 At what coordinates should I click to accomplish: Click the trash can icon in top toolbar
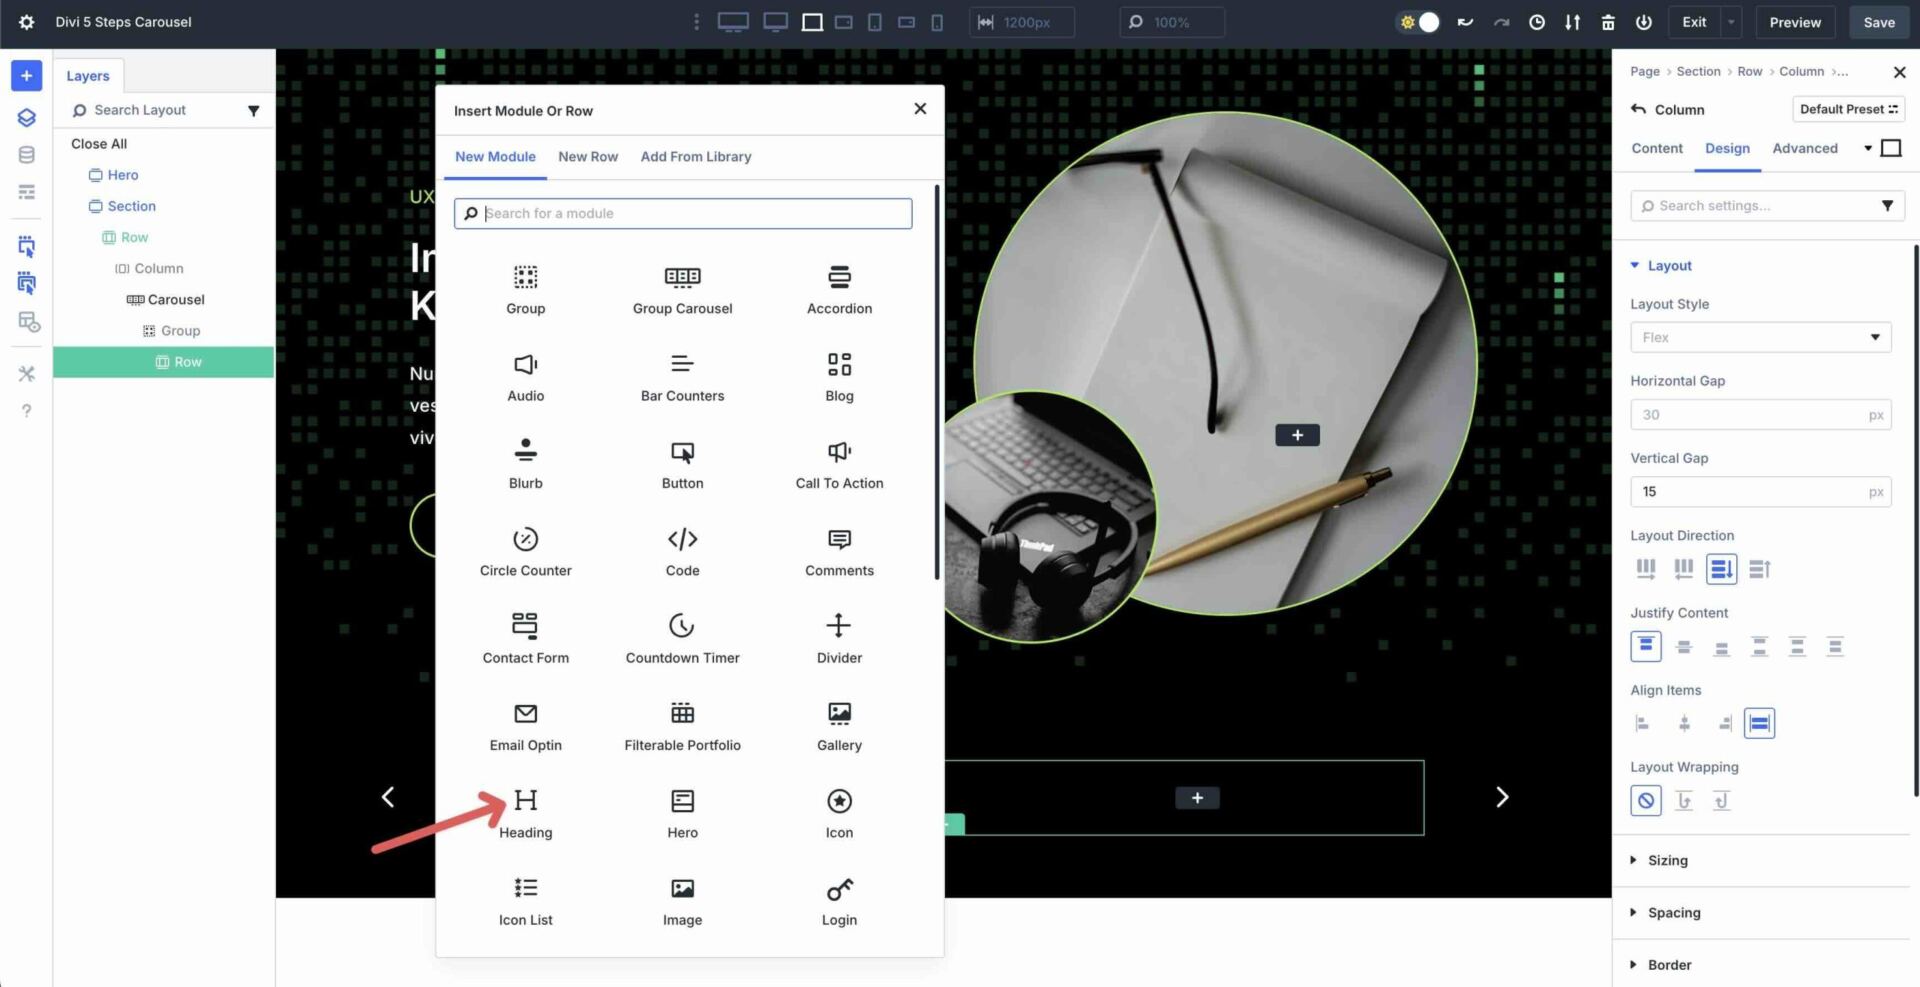[x=1609, y=22]
